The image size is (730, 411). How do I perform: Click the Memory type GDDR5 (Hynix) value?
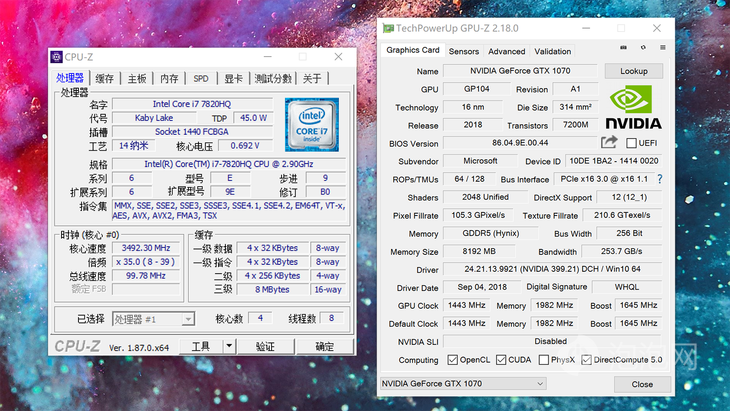click(491, 233)
